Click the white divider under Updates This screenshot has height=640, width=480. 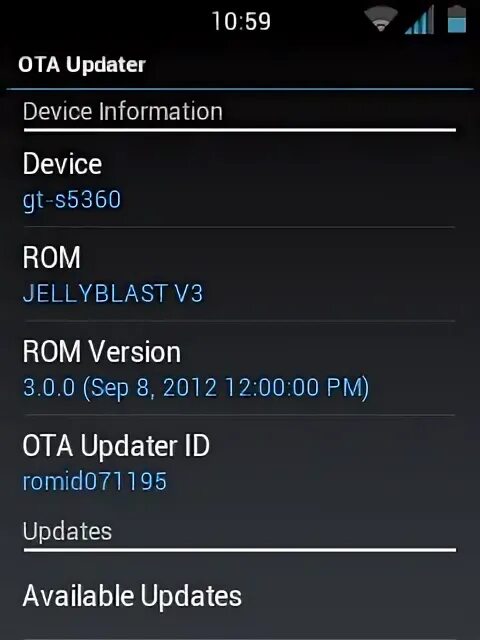240,550
